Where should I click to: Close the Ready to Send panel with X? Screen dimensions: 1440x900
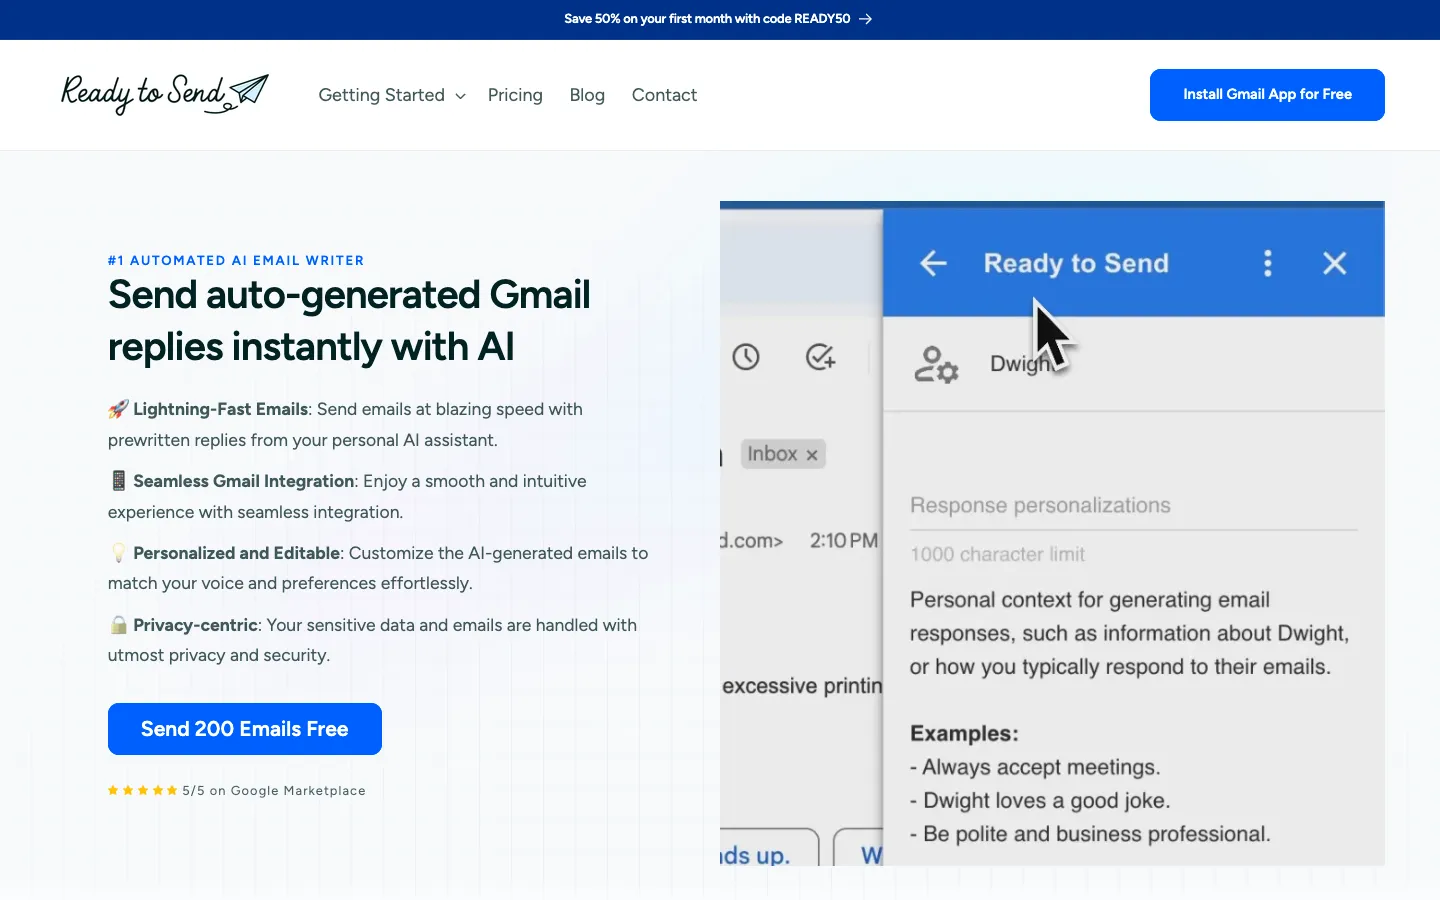pyautogui.click(x=1334, y=263)
